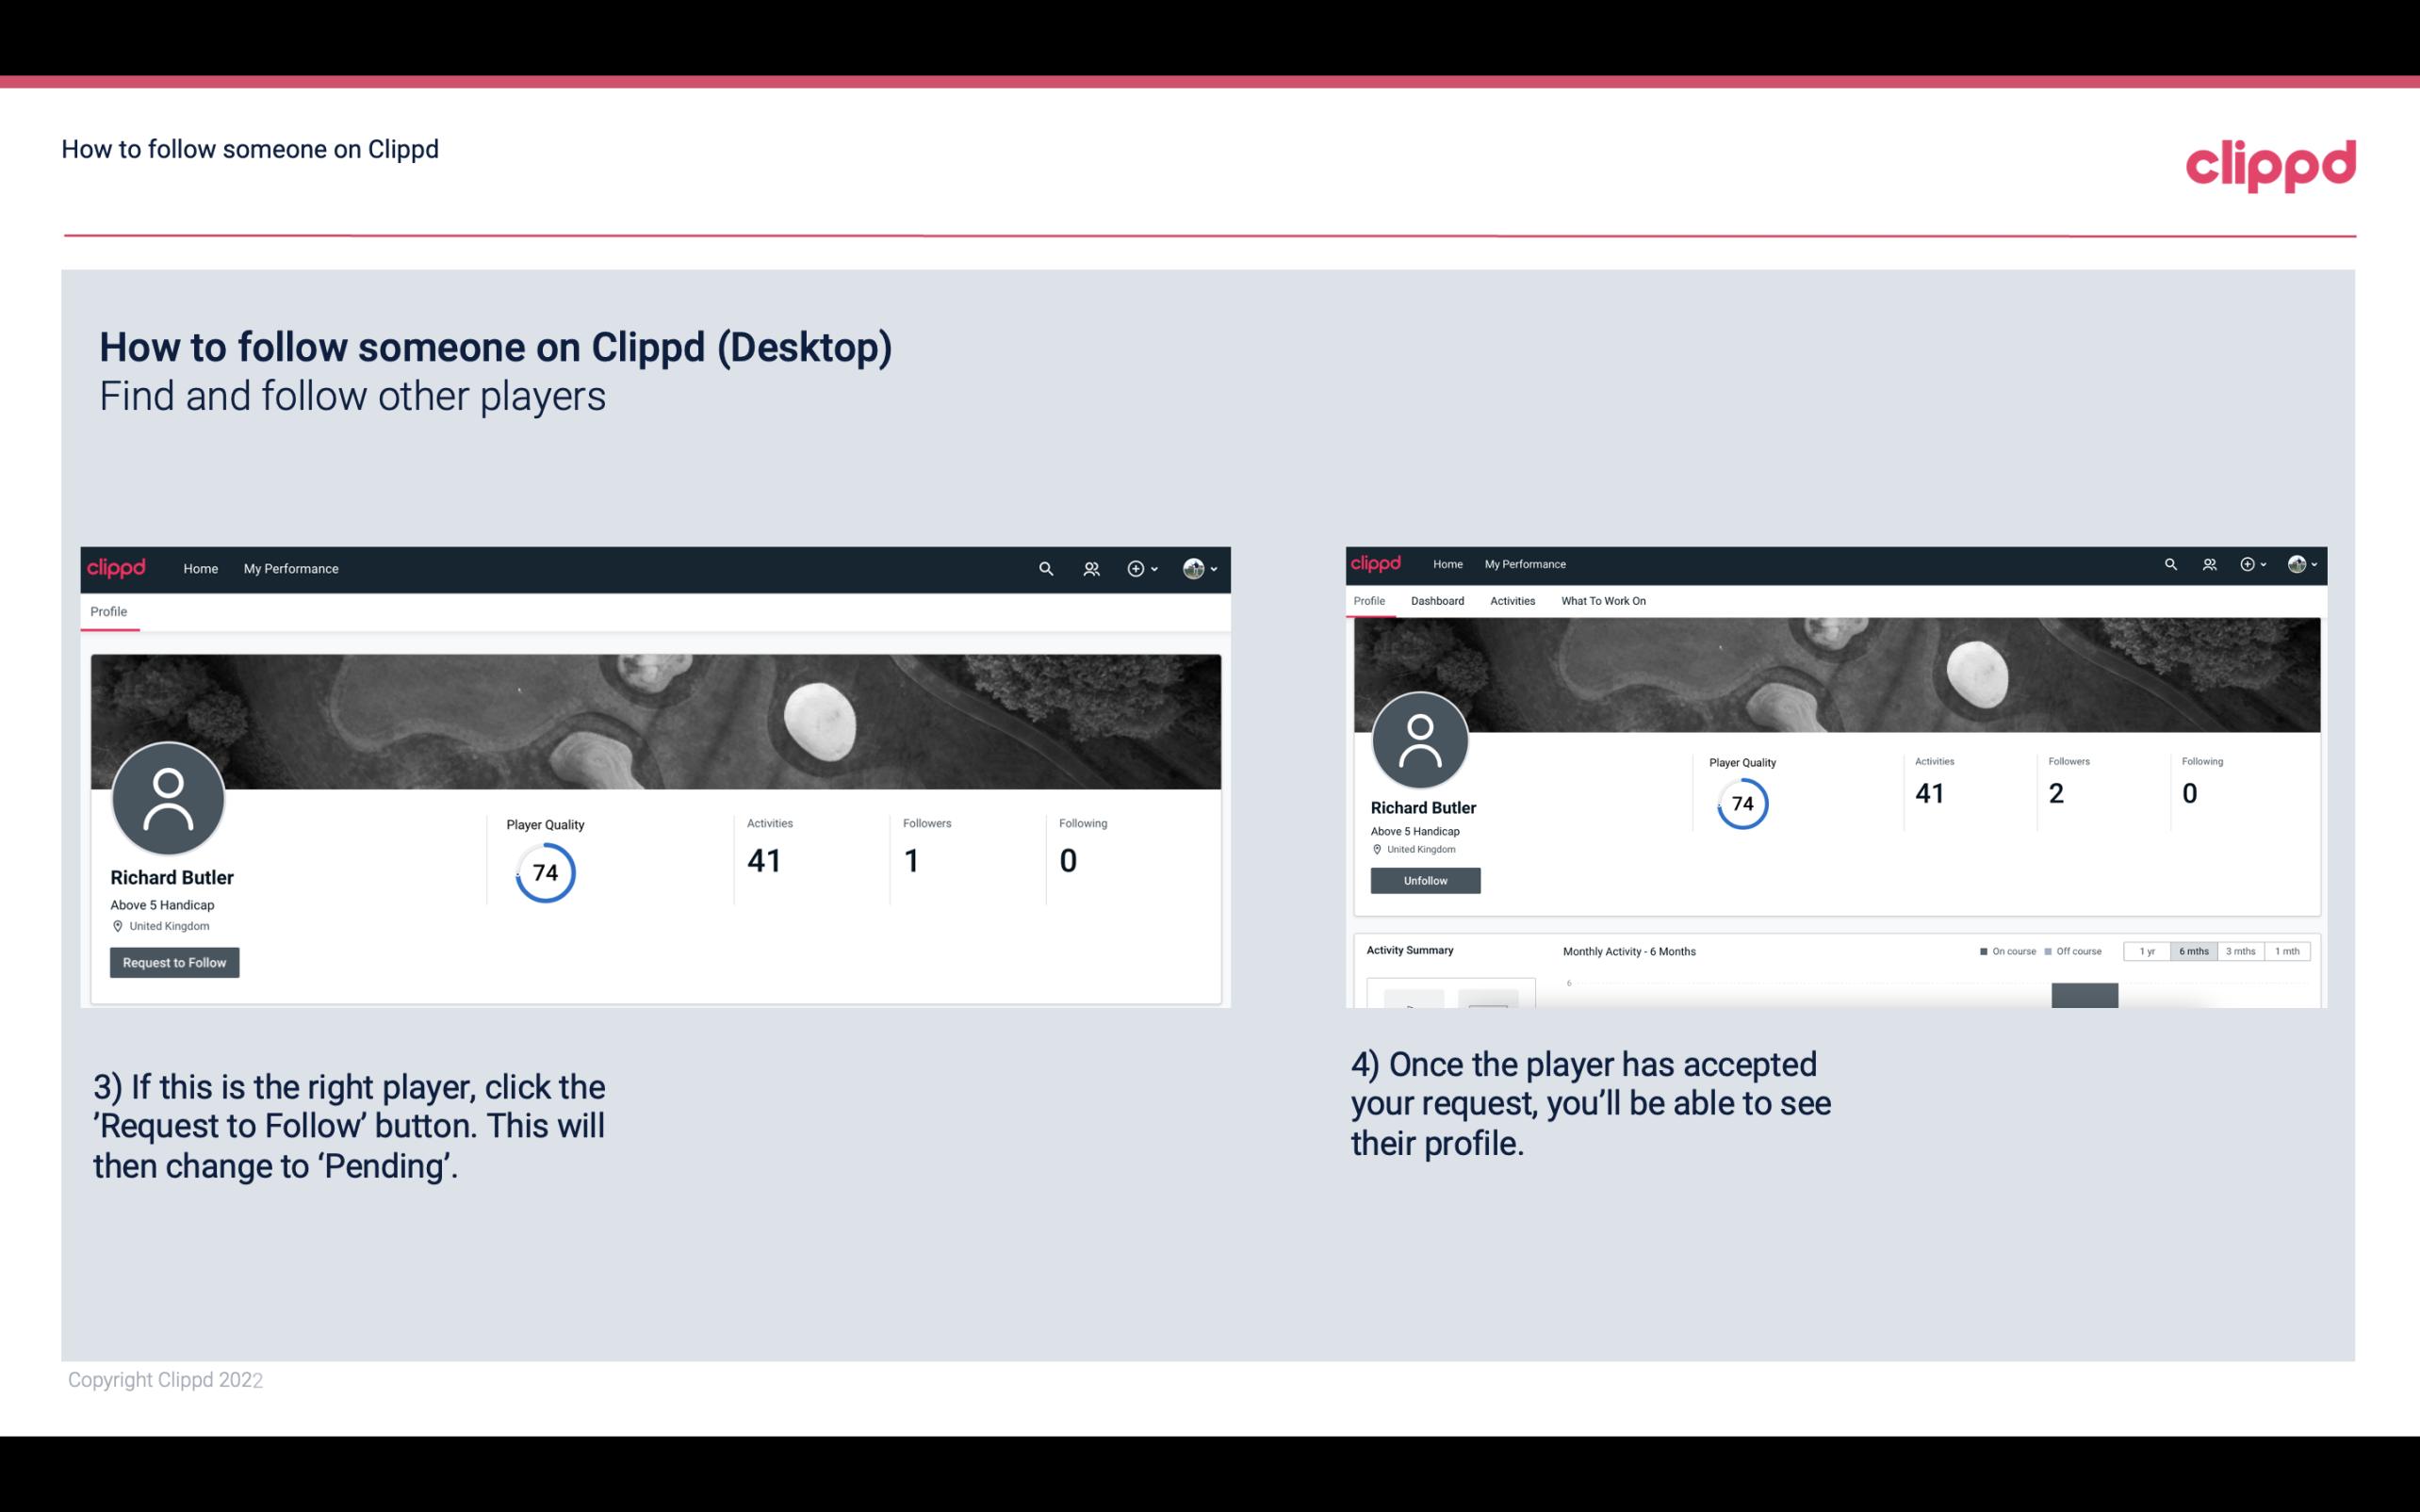Select the 'Profile' tab on left screenshot
2420x1512 pixels.
[x=108, y=611]
